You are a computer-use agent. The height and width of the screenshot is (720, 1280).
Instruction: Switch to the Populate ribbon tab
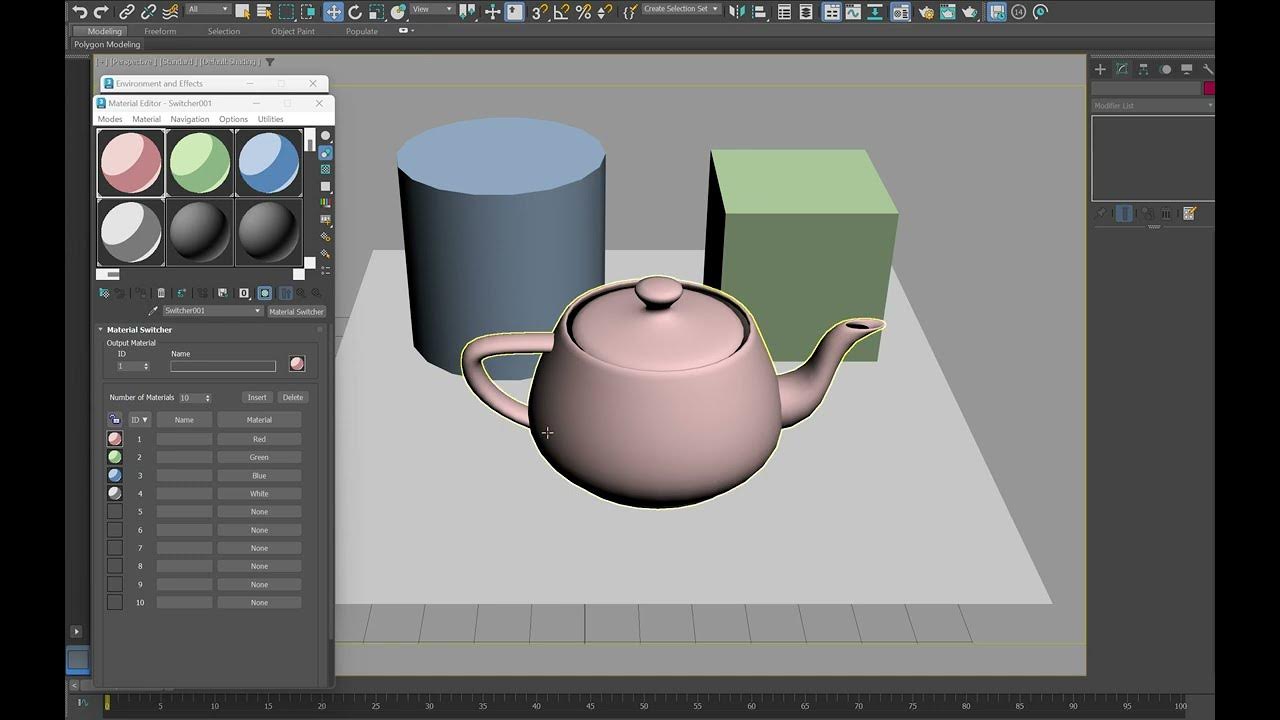point(362,31)
